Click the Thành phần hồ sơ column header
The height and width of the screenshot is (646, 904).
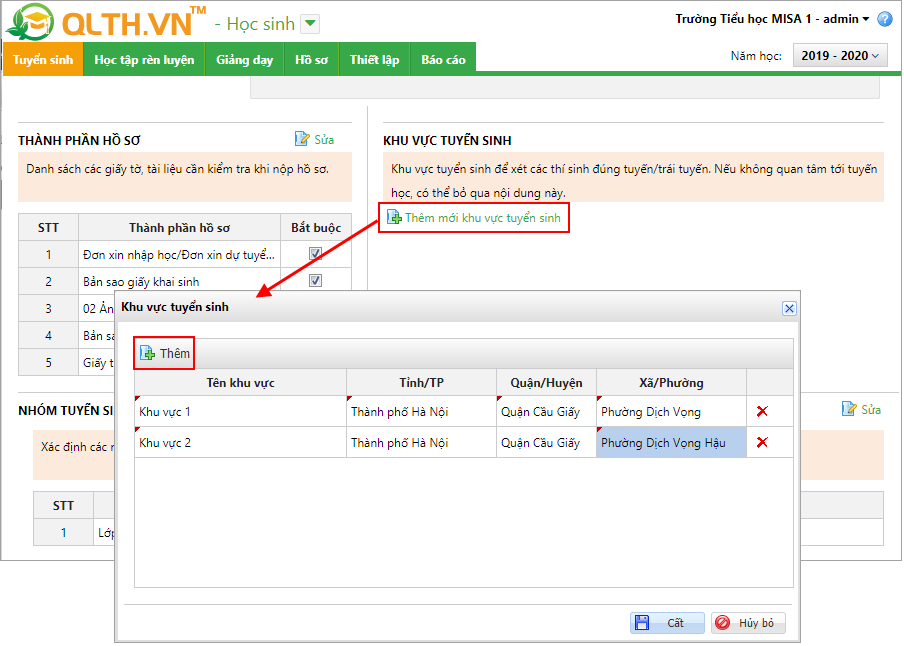[x=179, y=227]
